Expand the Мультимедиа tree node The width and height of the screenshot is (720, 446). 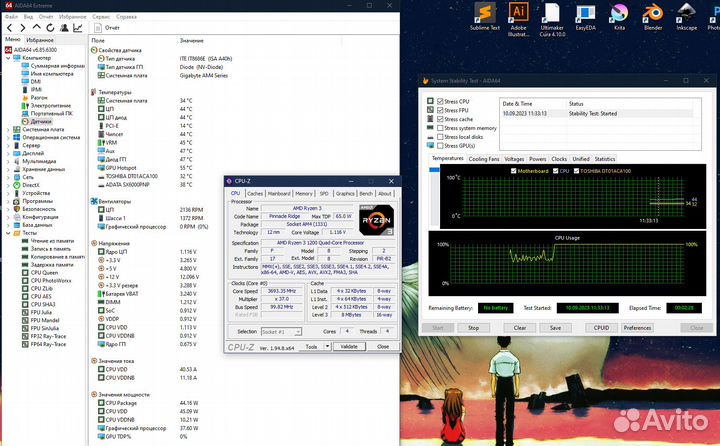[x=8, y=161]
